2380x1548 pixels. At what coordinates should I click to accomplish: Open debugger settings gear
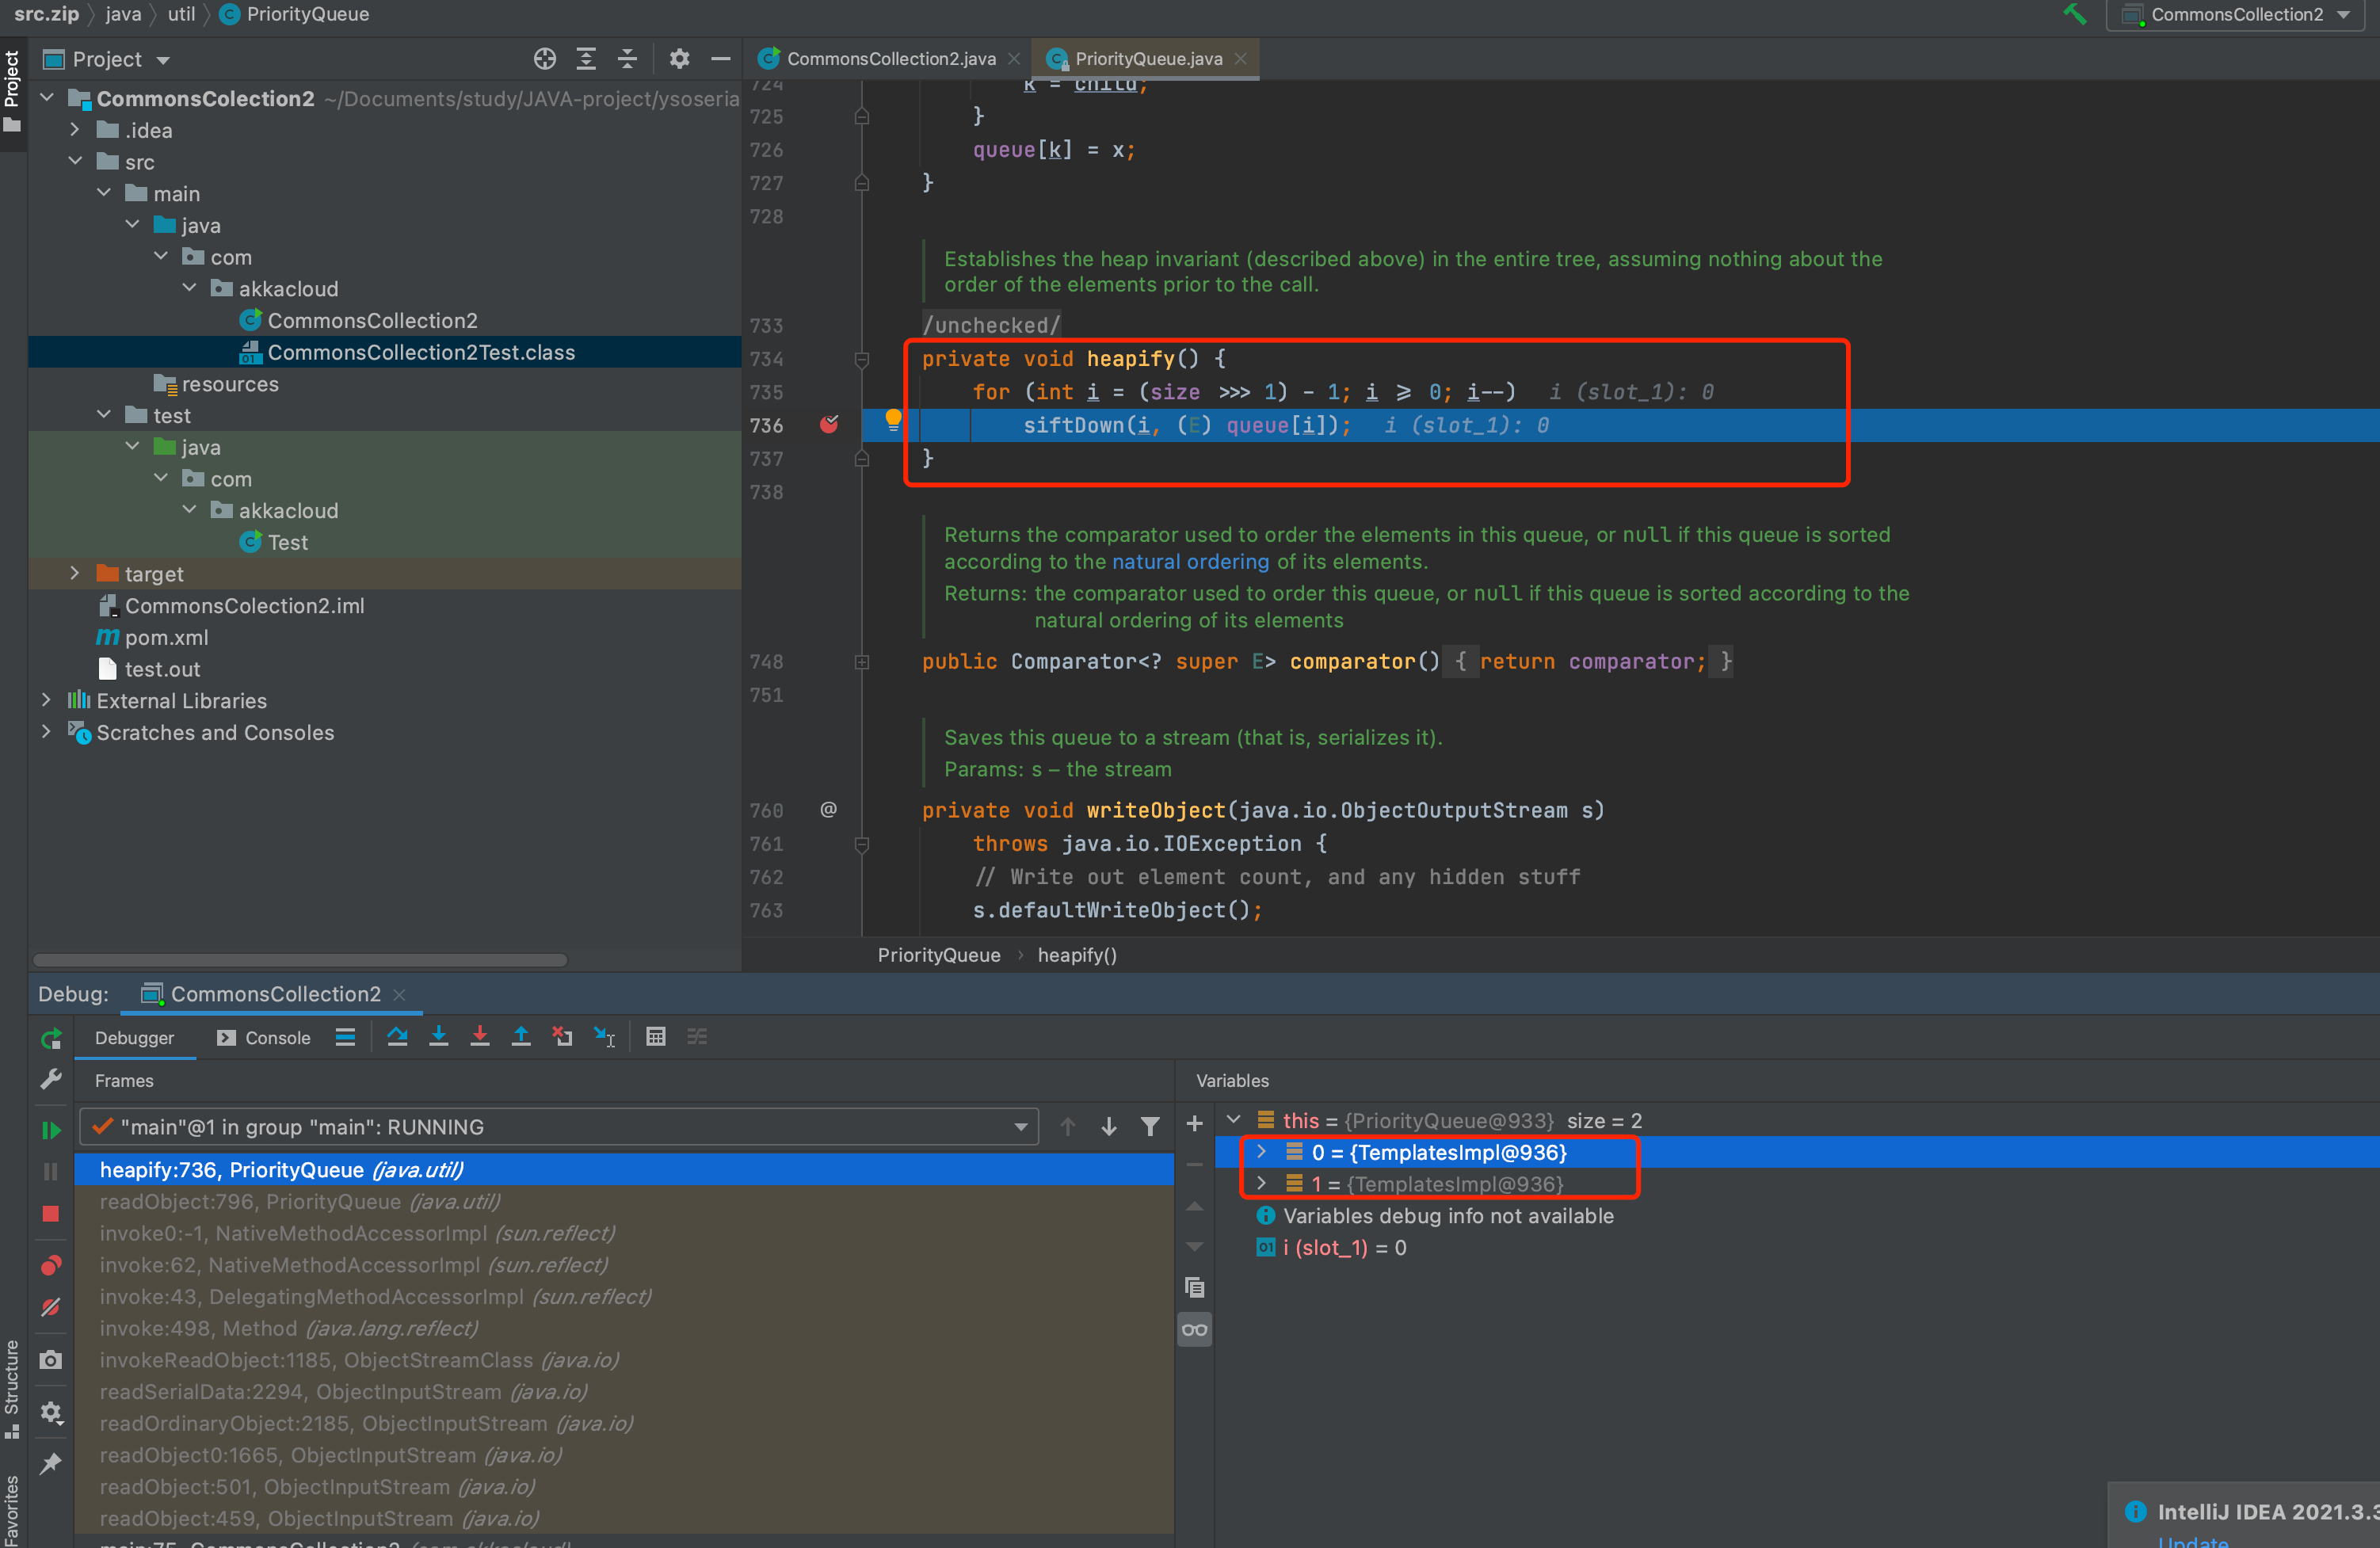point(51,1412)
